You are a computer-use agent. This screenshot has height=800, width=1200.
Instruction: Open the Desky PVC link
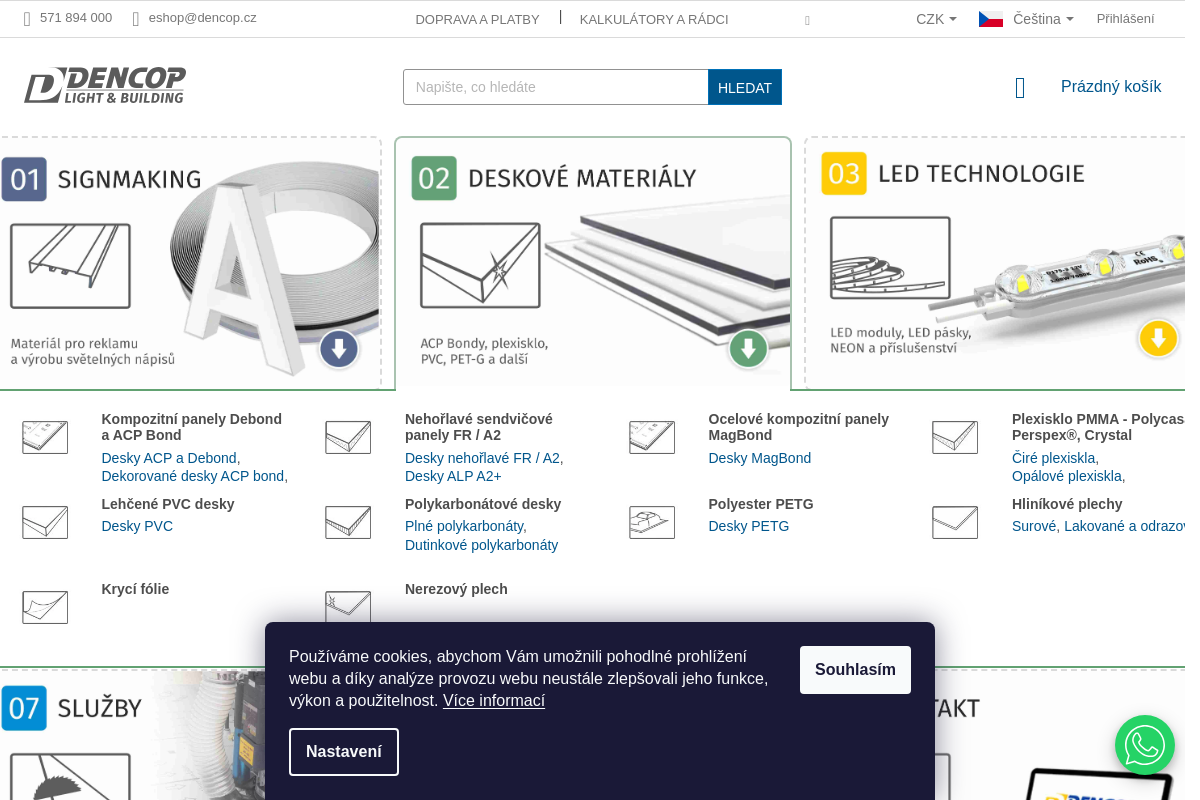click(x=137, y=526)
